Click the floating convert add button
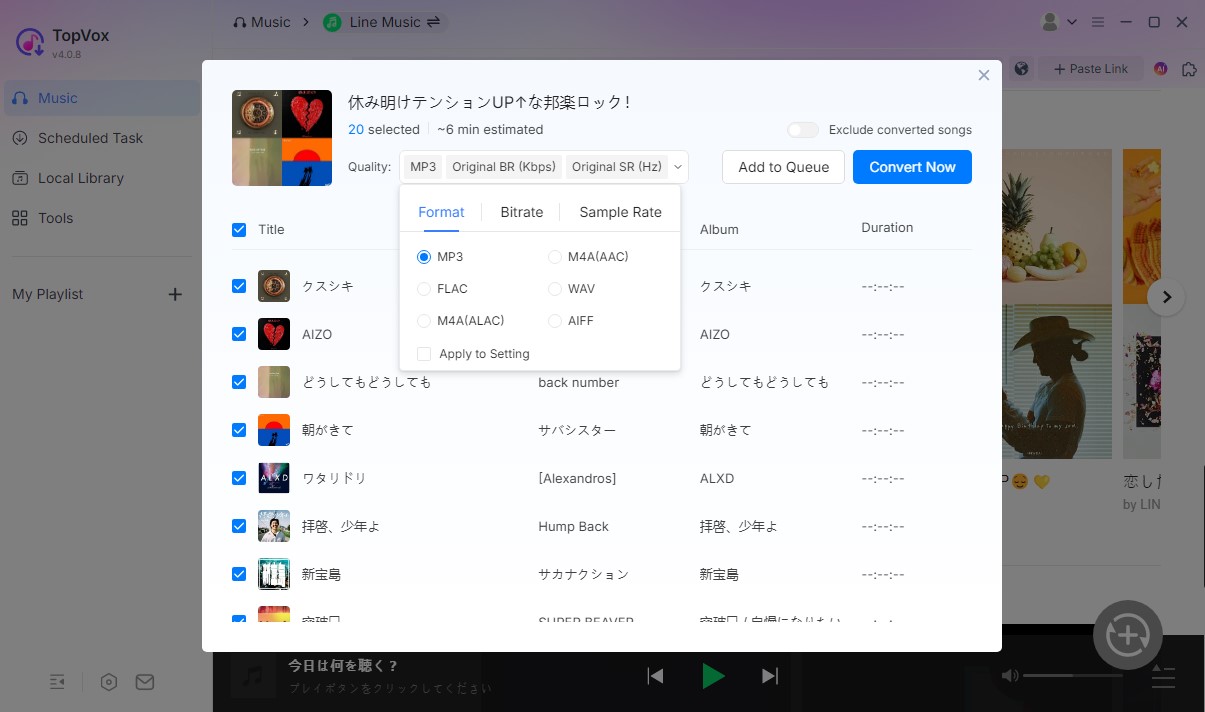 coord(1128,634)
